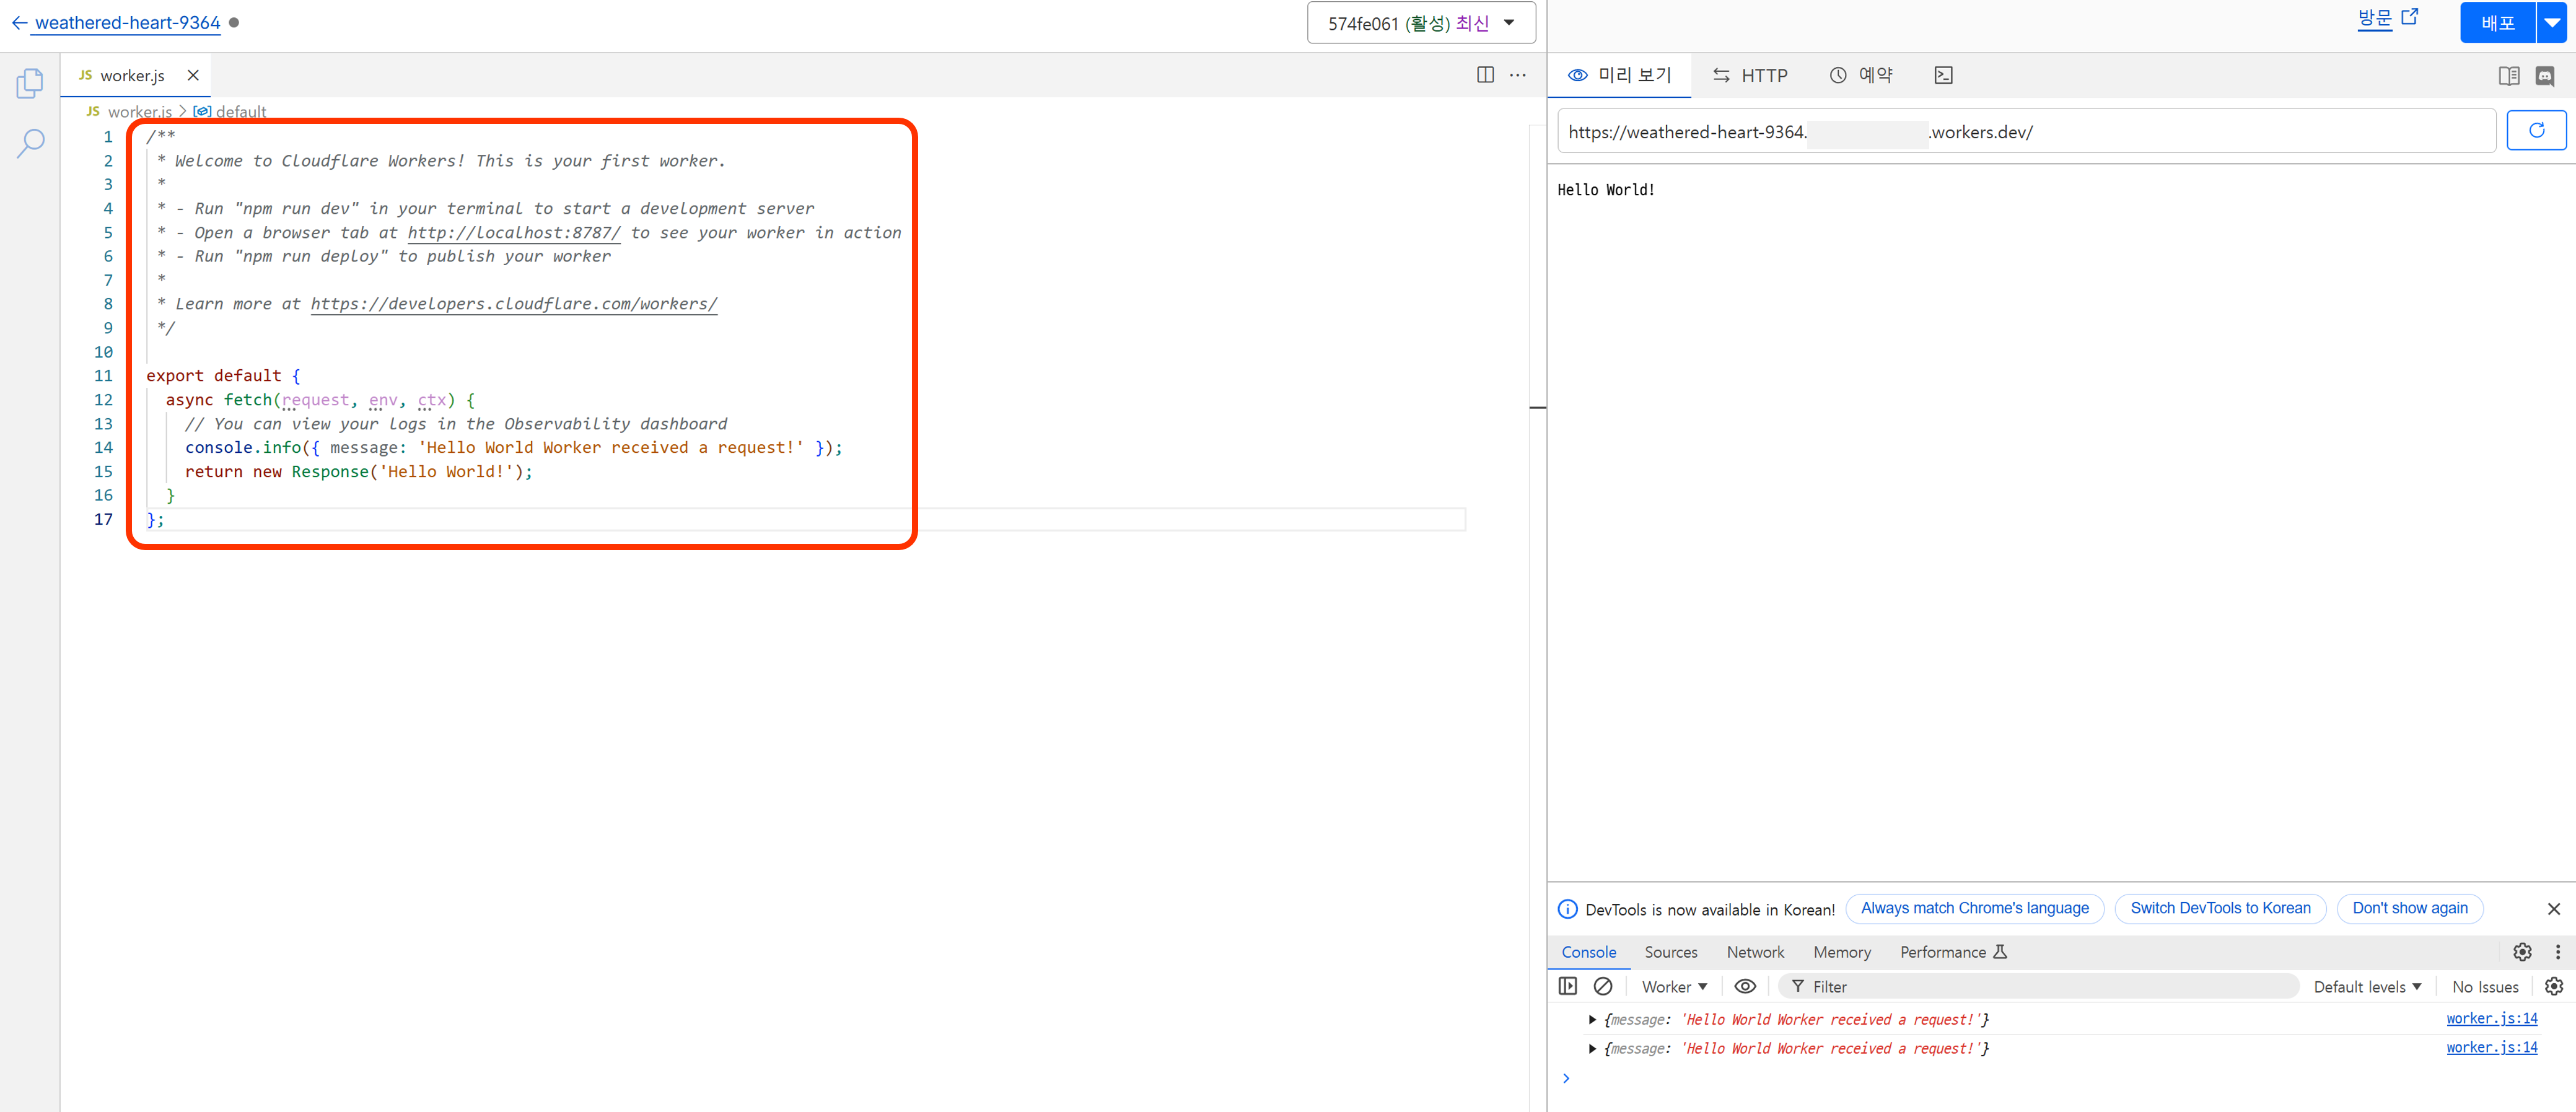Open DevTools settings gear icon
This screenshot has width=2576, height=1112.
tap(2521, 952)
